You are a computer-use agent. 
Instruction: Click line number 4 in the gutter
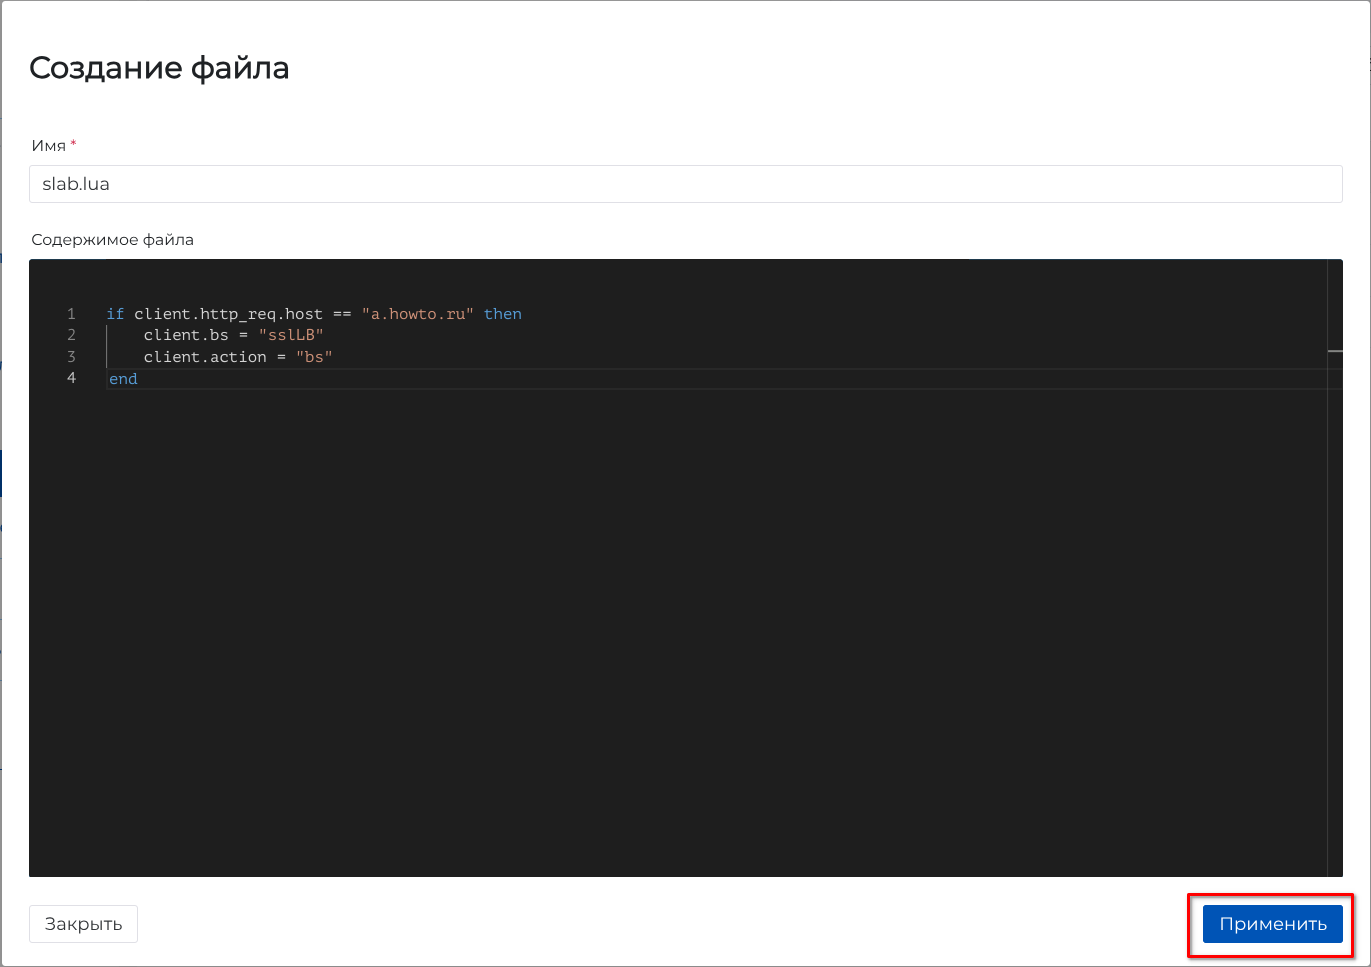click(71, 378)
